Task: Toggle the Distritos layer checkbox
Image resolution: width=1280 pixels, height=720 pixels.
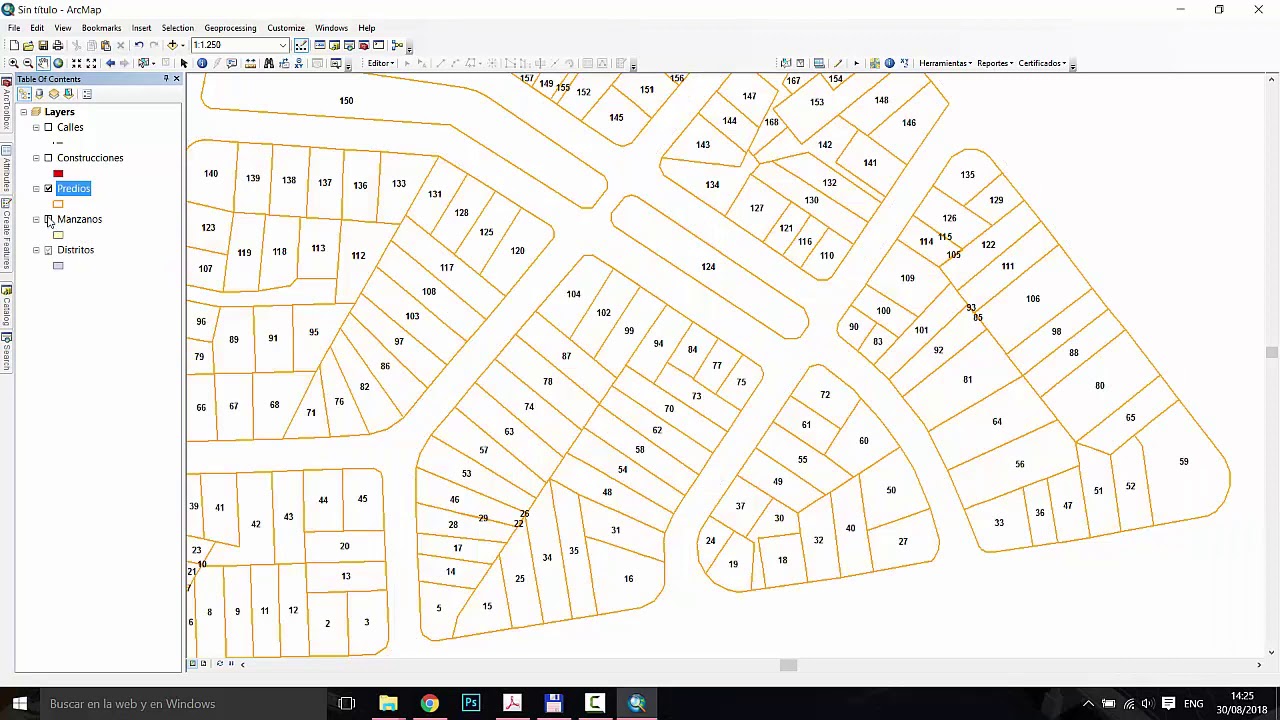Action: 48,250
